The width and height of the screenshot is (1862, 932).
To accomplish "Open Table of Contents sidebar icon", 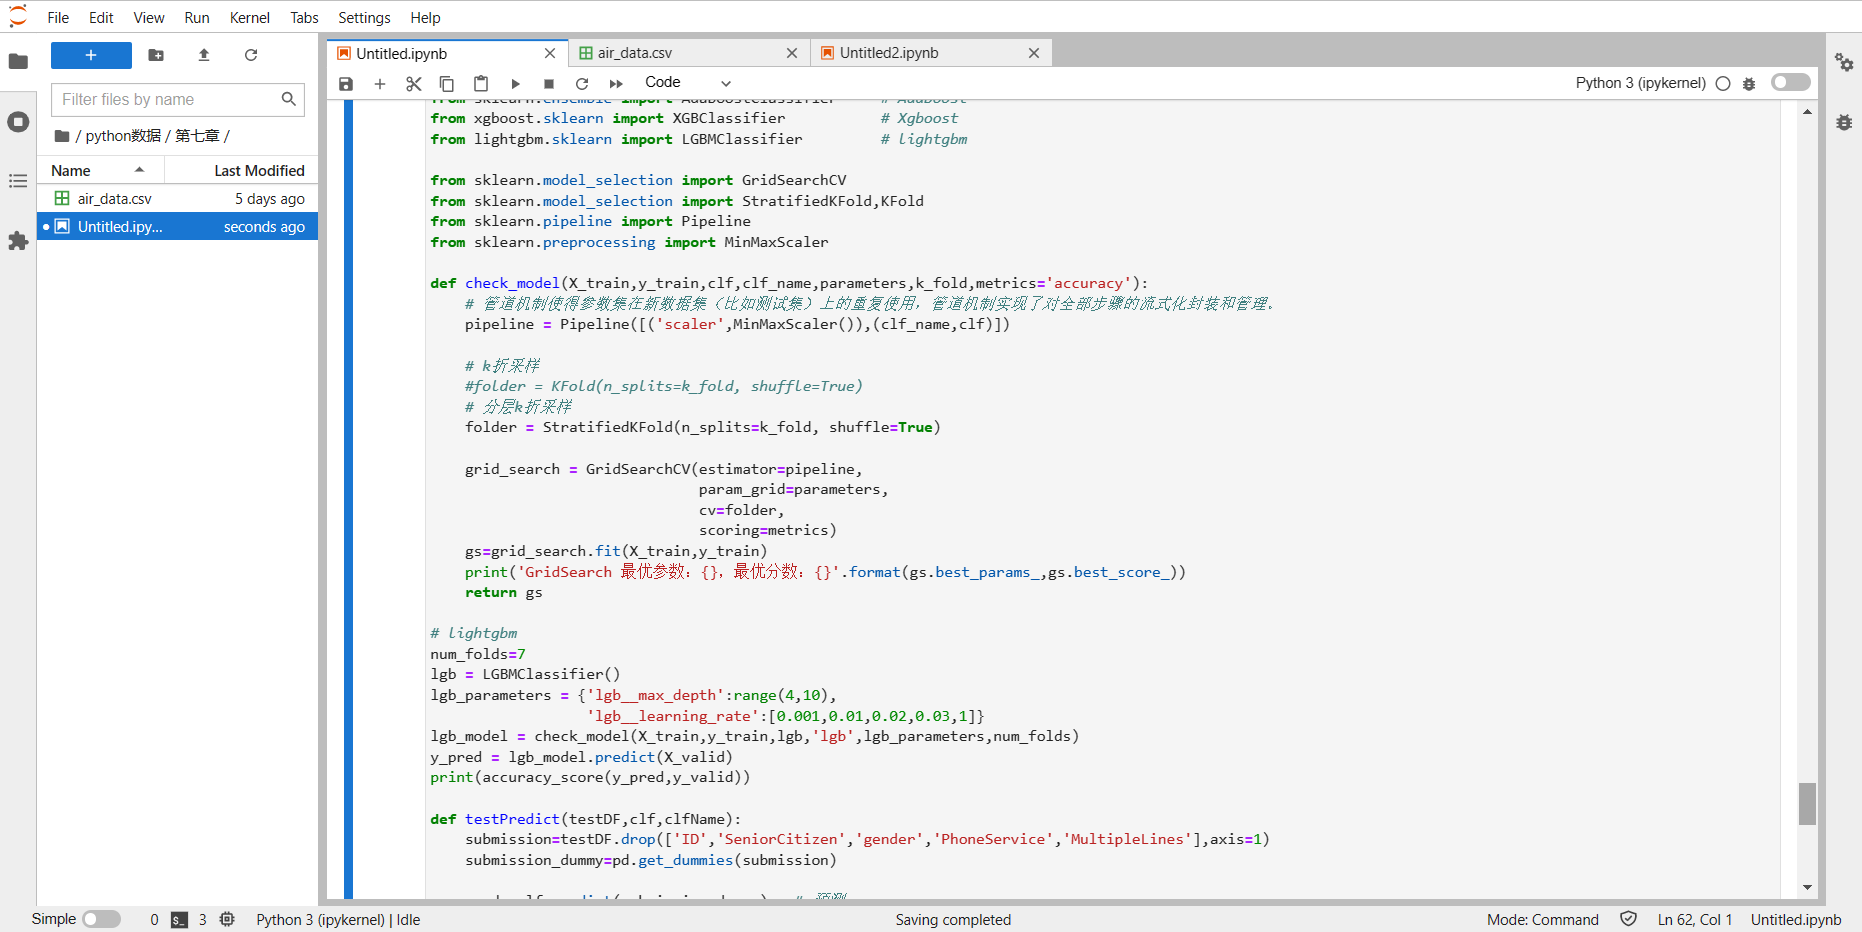I will point(18,181).
